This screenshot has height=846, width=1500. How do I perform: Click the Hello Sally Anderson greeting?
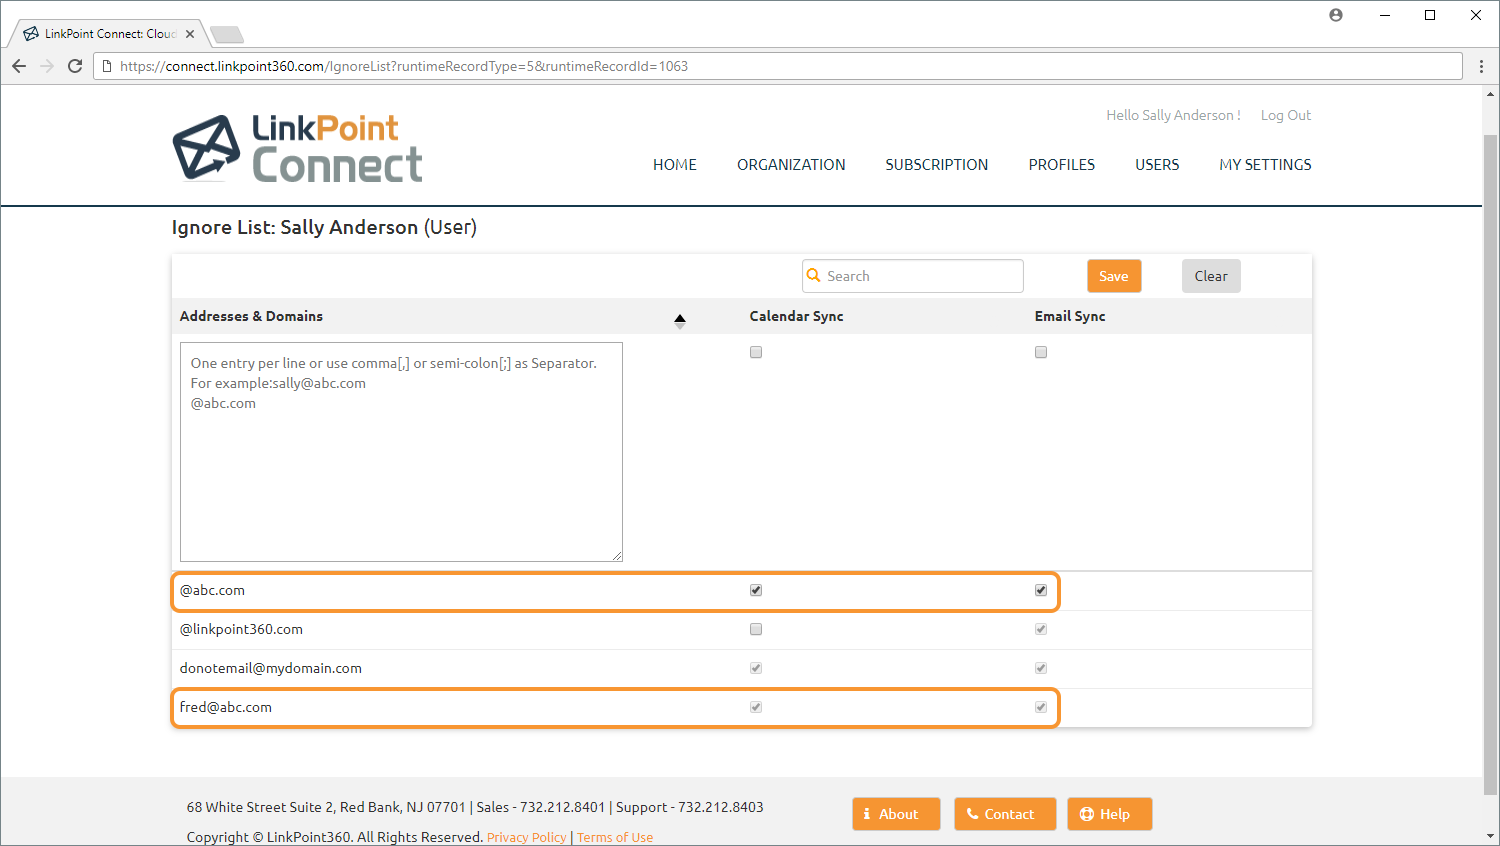pos(1173,115)
